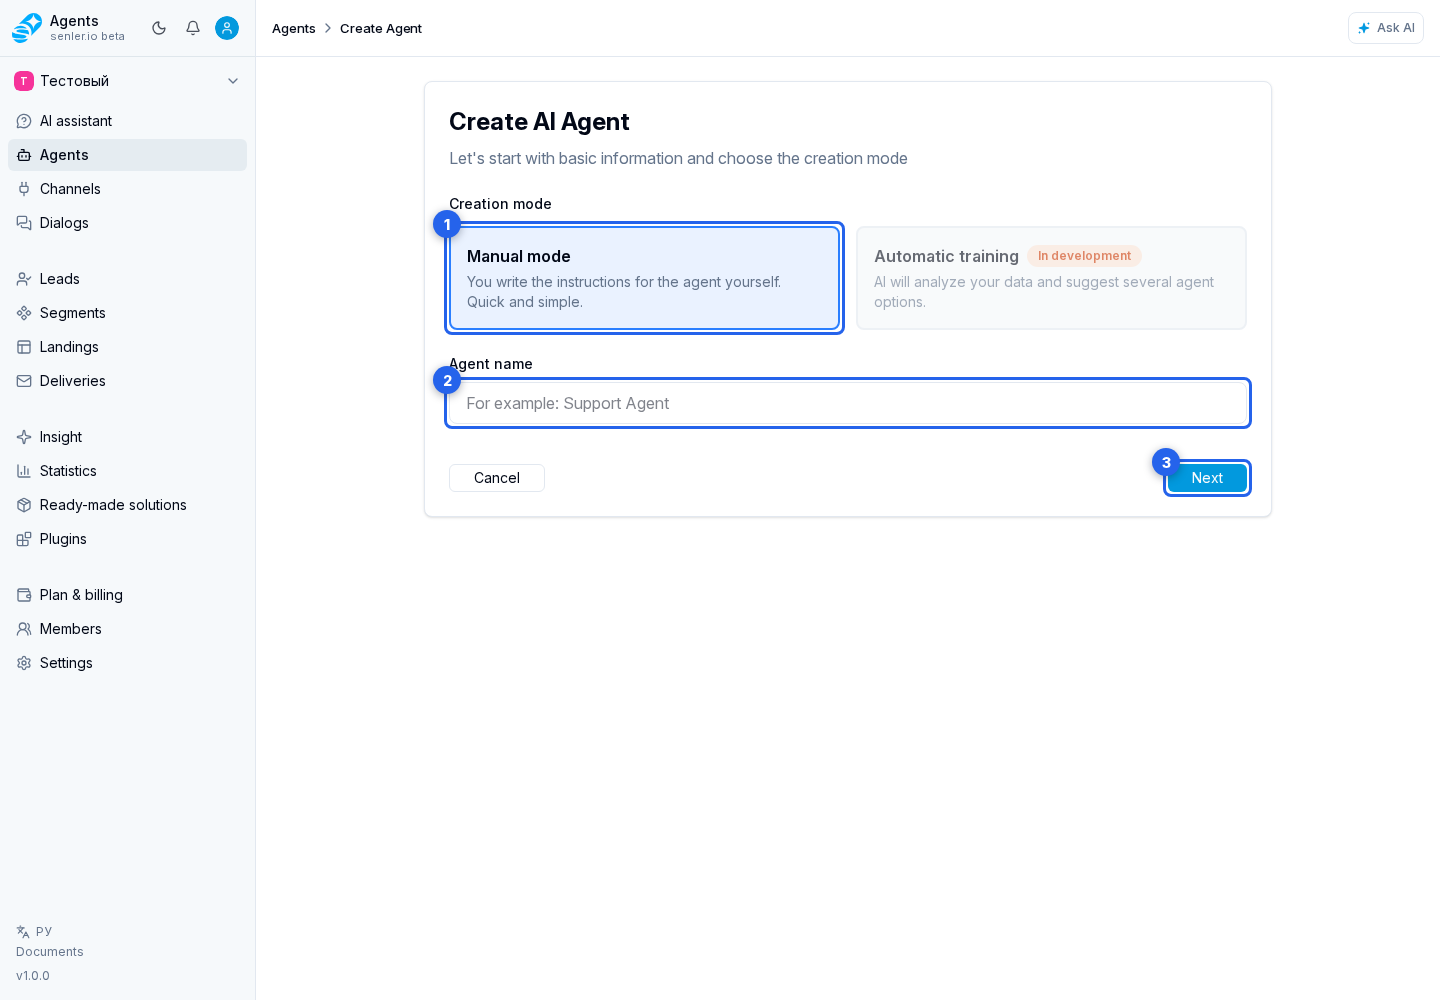Click the Ask AI sparkle icon
The height and width of the screenshot is (1000, 1440).
point(1364,28)
